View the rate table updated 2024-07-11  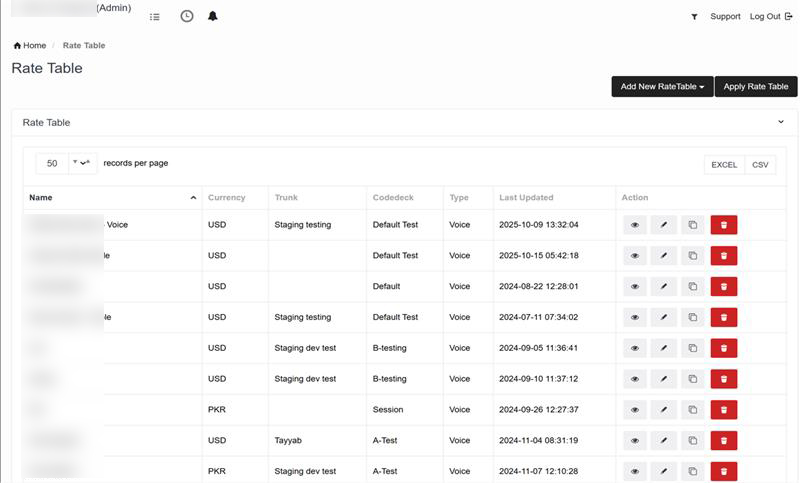[635, 318]
